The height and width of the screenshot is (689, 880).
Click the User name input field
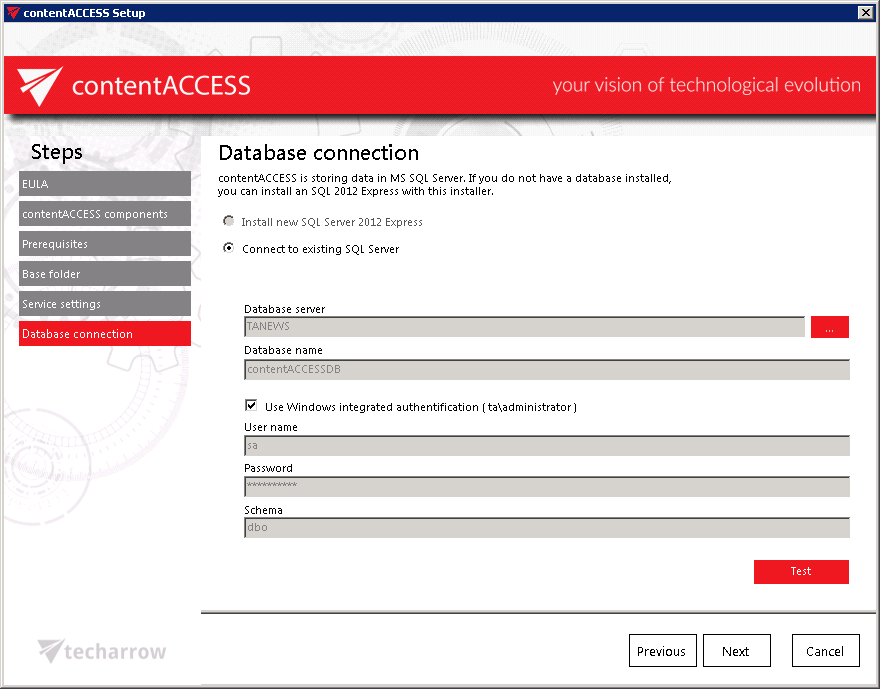pos(547,445)
